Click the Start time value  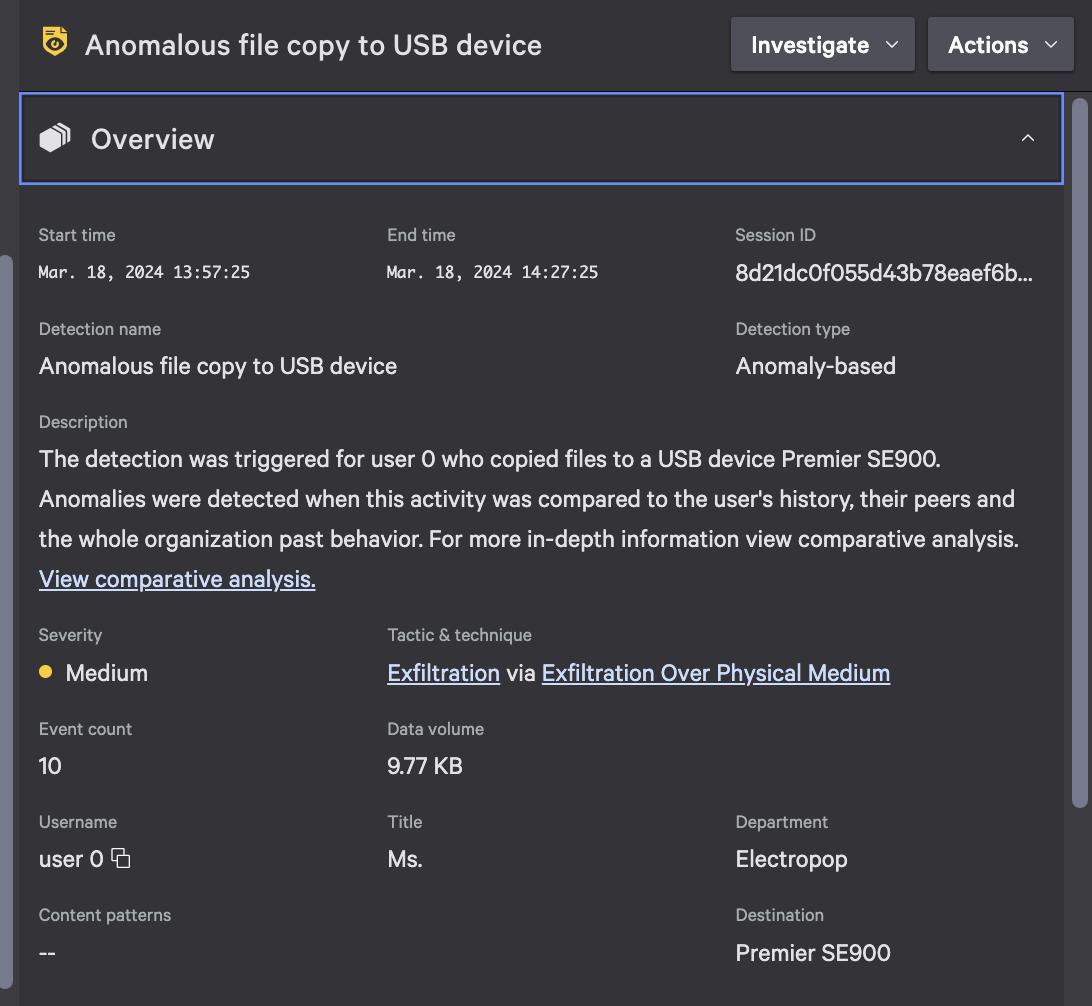click(144, 272)
